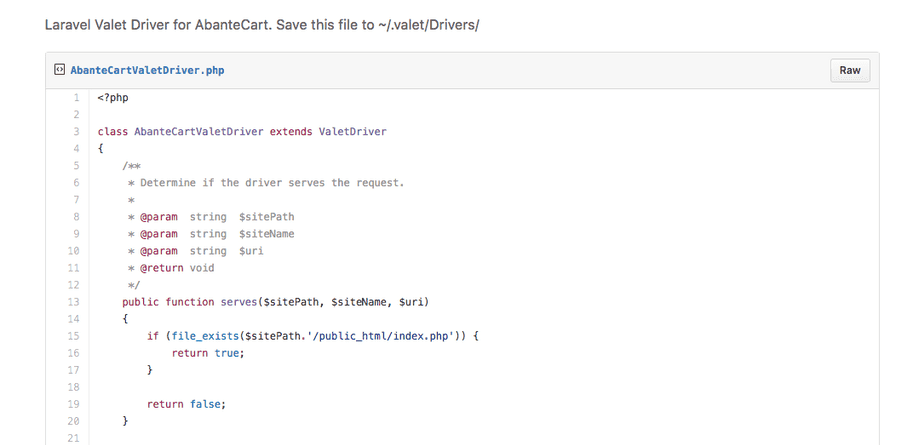913x445 pixels.
Task: Select line number 1
Action: tap(76, 98)
